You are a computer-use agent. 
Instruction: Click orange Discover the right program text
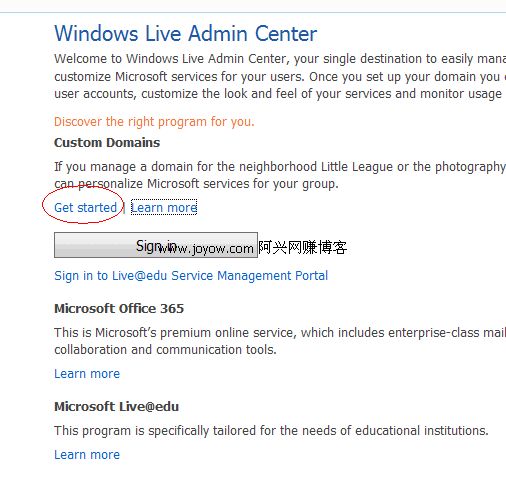[x=154, y=122]
